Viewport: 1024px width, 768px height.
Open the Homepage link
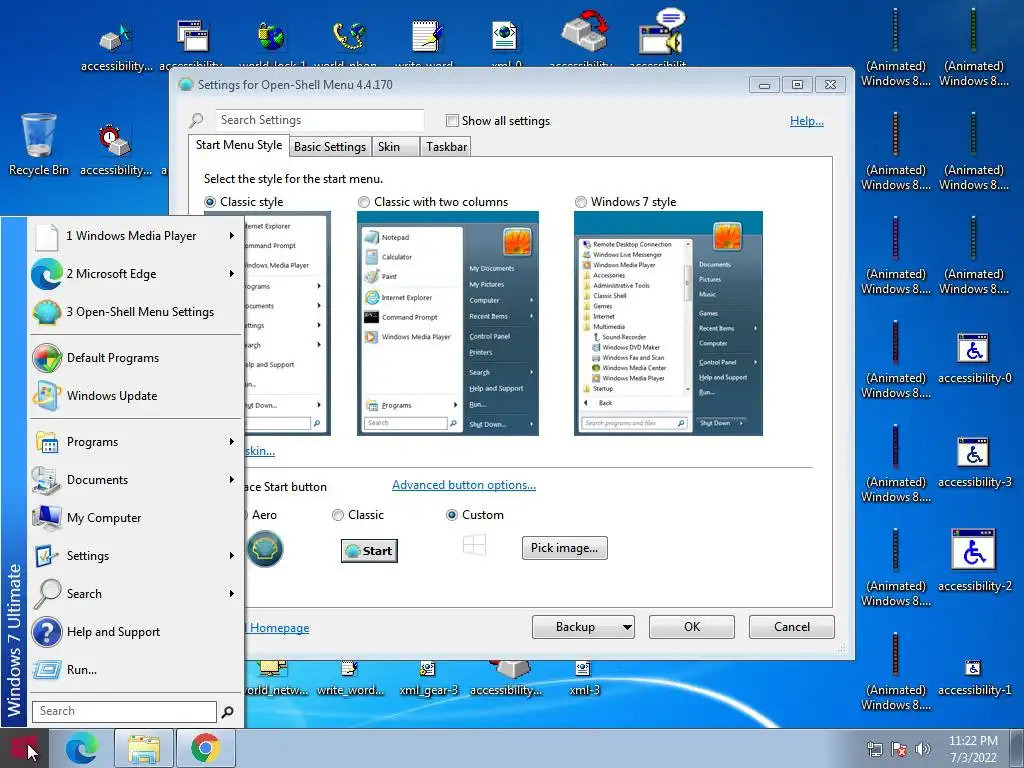280,628
